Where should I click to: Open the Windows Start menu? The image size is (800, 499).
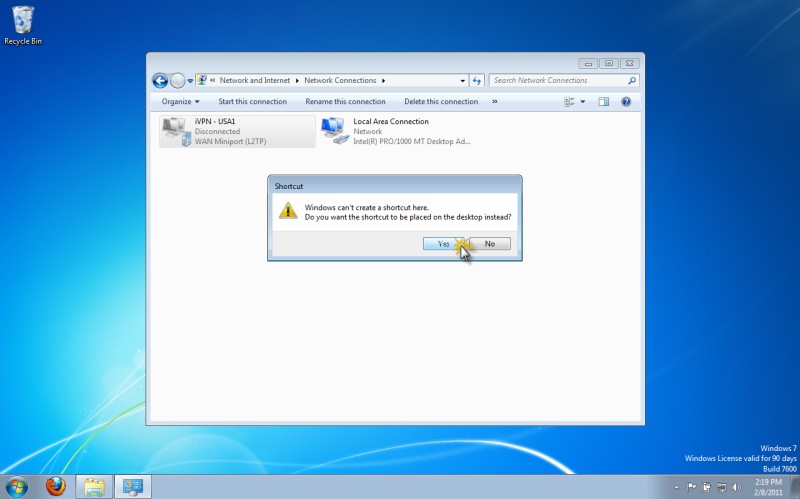click(x=16, y=487)
